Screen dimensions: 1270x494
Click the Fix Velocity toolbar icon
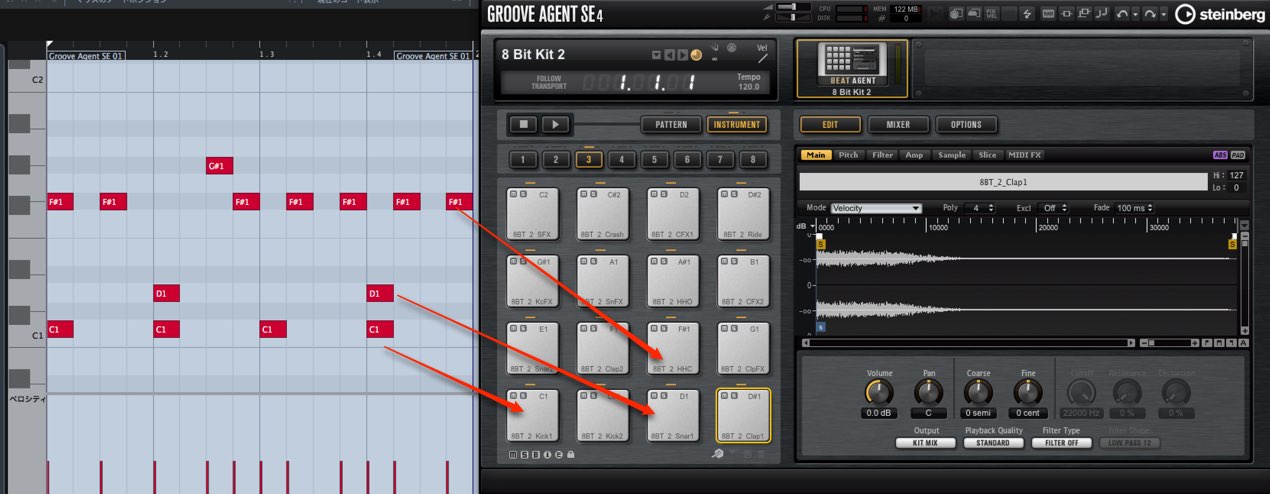993,14
